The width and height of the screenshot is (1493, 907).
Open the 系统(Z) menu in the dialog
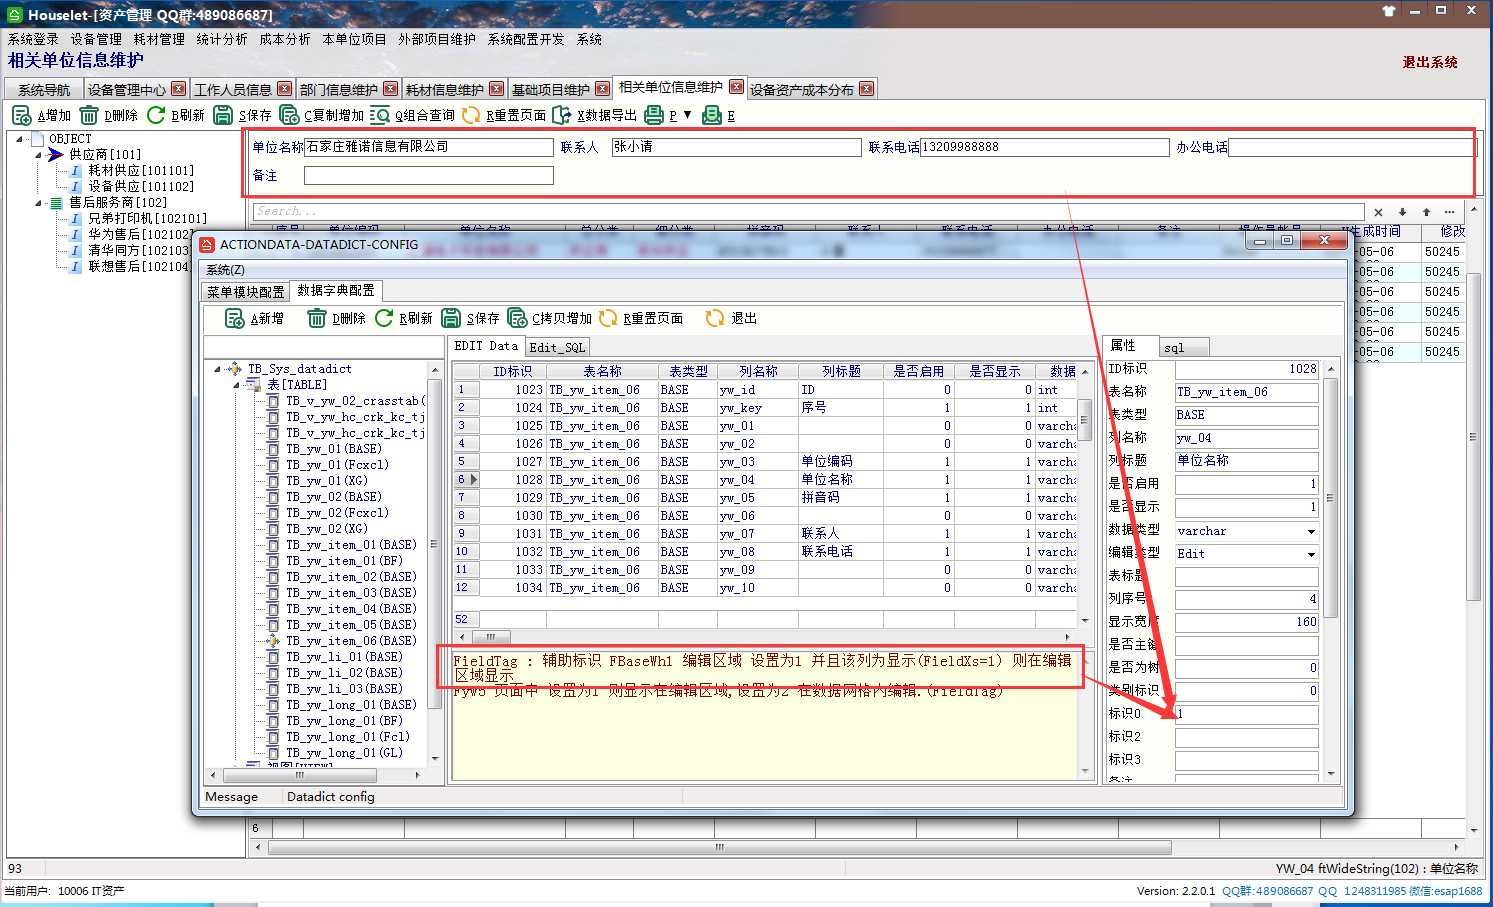coord(225,270)
